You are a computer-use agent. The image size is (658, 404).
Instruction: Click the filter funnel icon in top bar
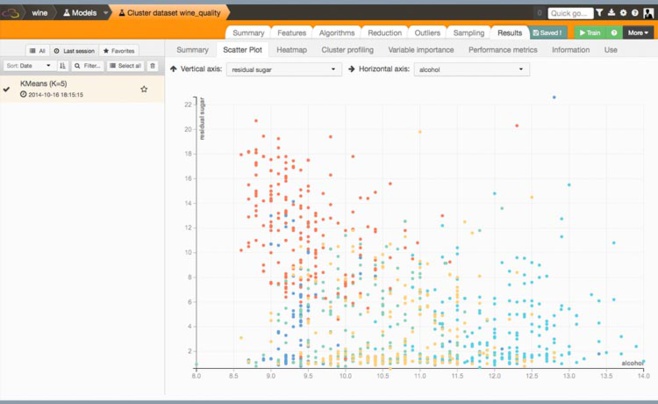point(601,14)
